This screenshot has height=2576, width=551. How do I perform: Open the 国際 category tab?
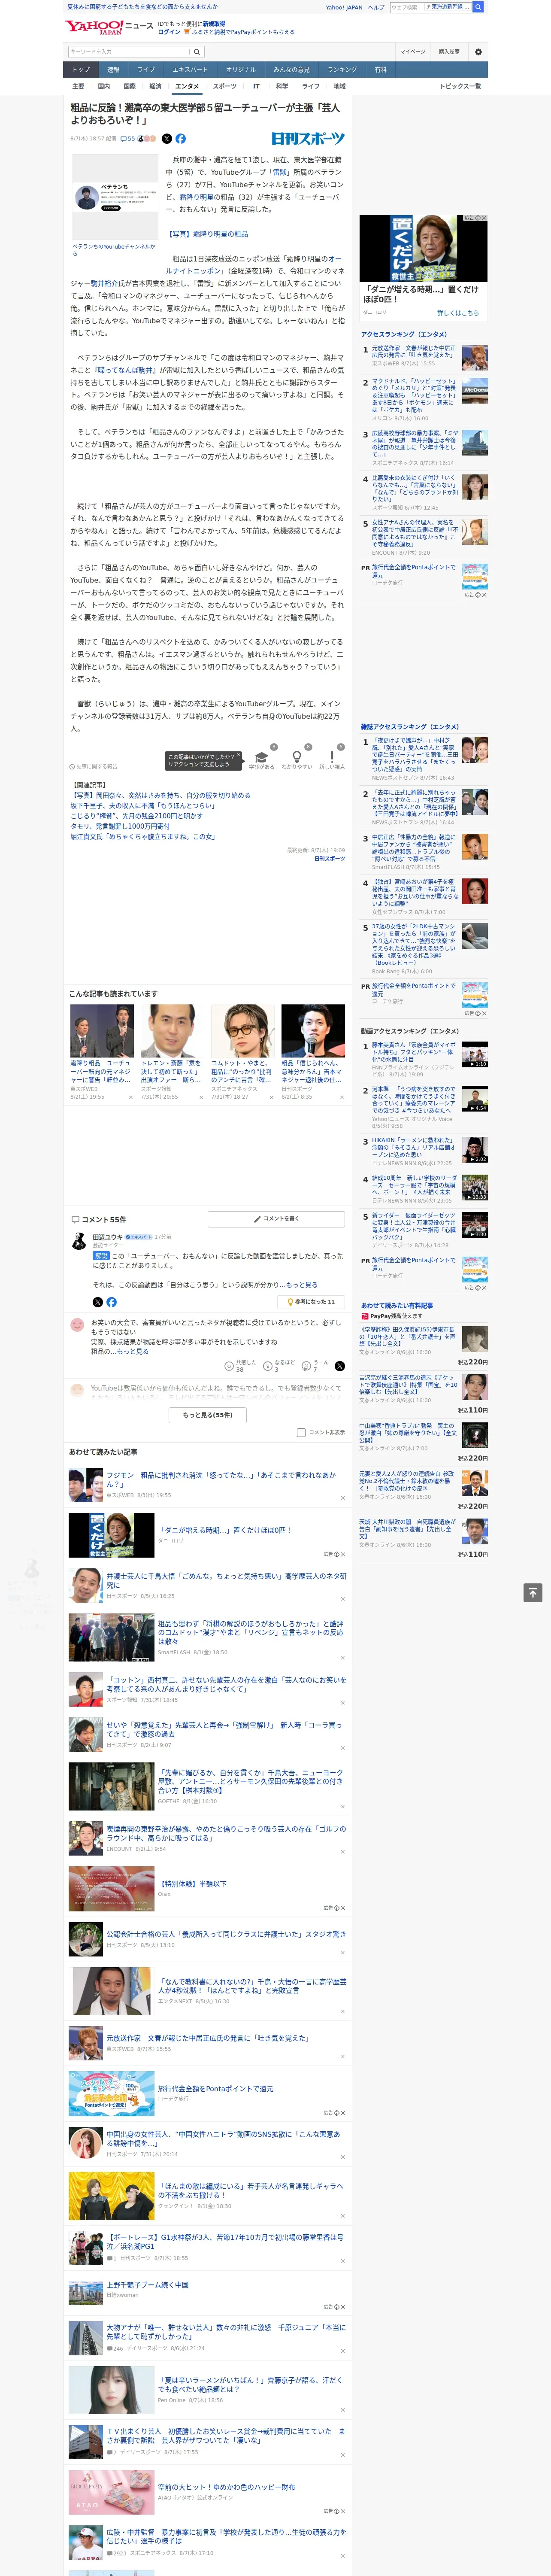(129, 86)
